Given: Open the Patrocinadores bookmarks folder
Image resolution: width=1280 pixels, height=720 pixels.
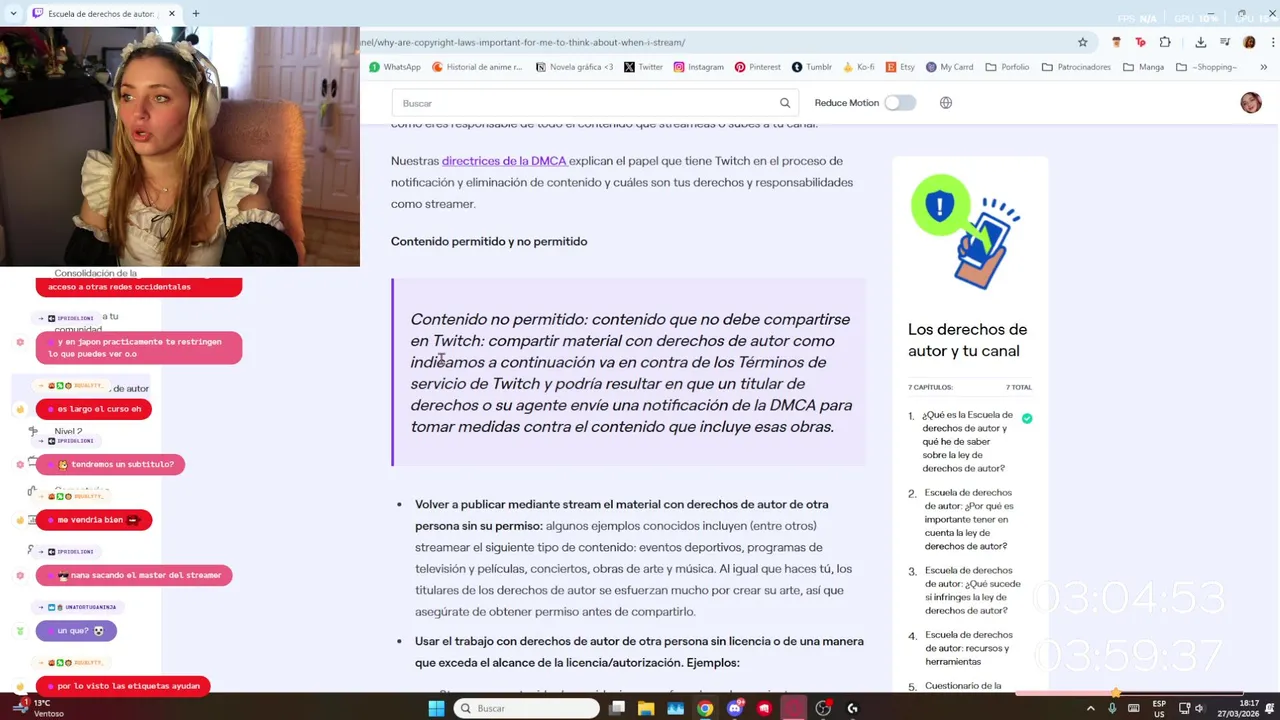Looking at the screenshot, I should (x=1076, y=67).
